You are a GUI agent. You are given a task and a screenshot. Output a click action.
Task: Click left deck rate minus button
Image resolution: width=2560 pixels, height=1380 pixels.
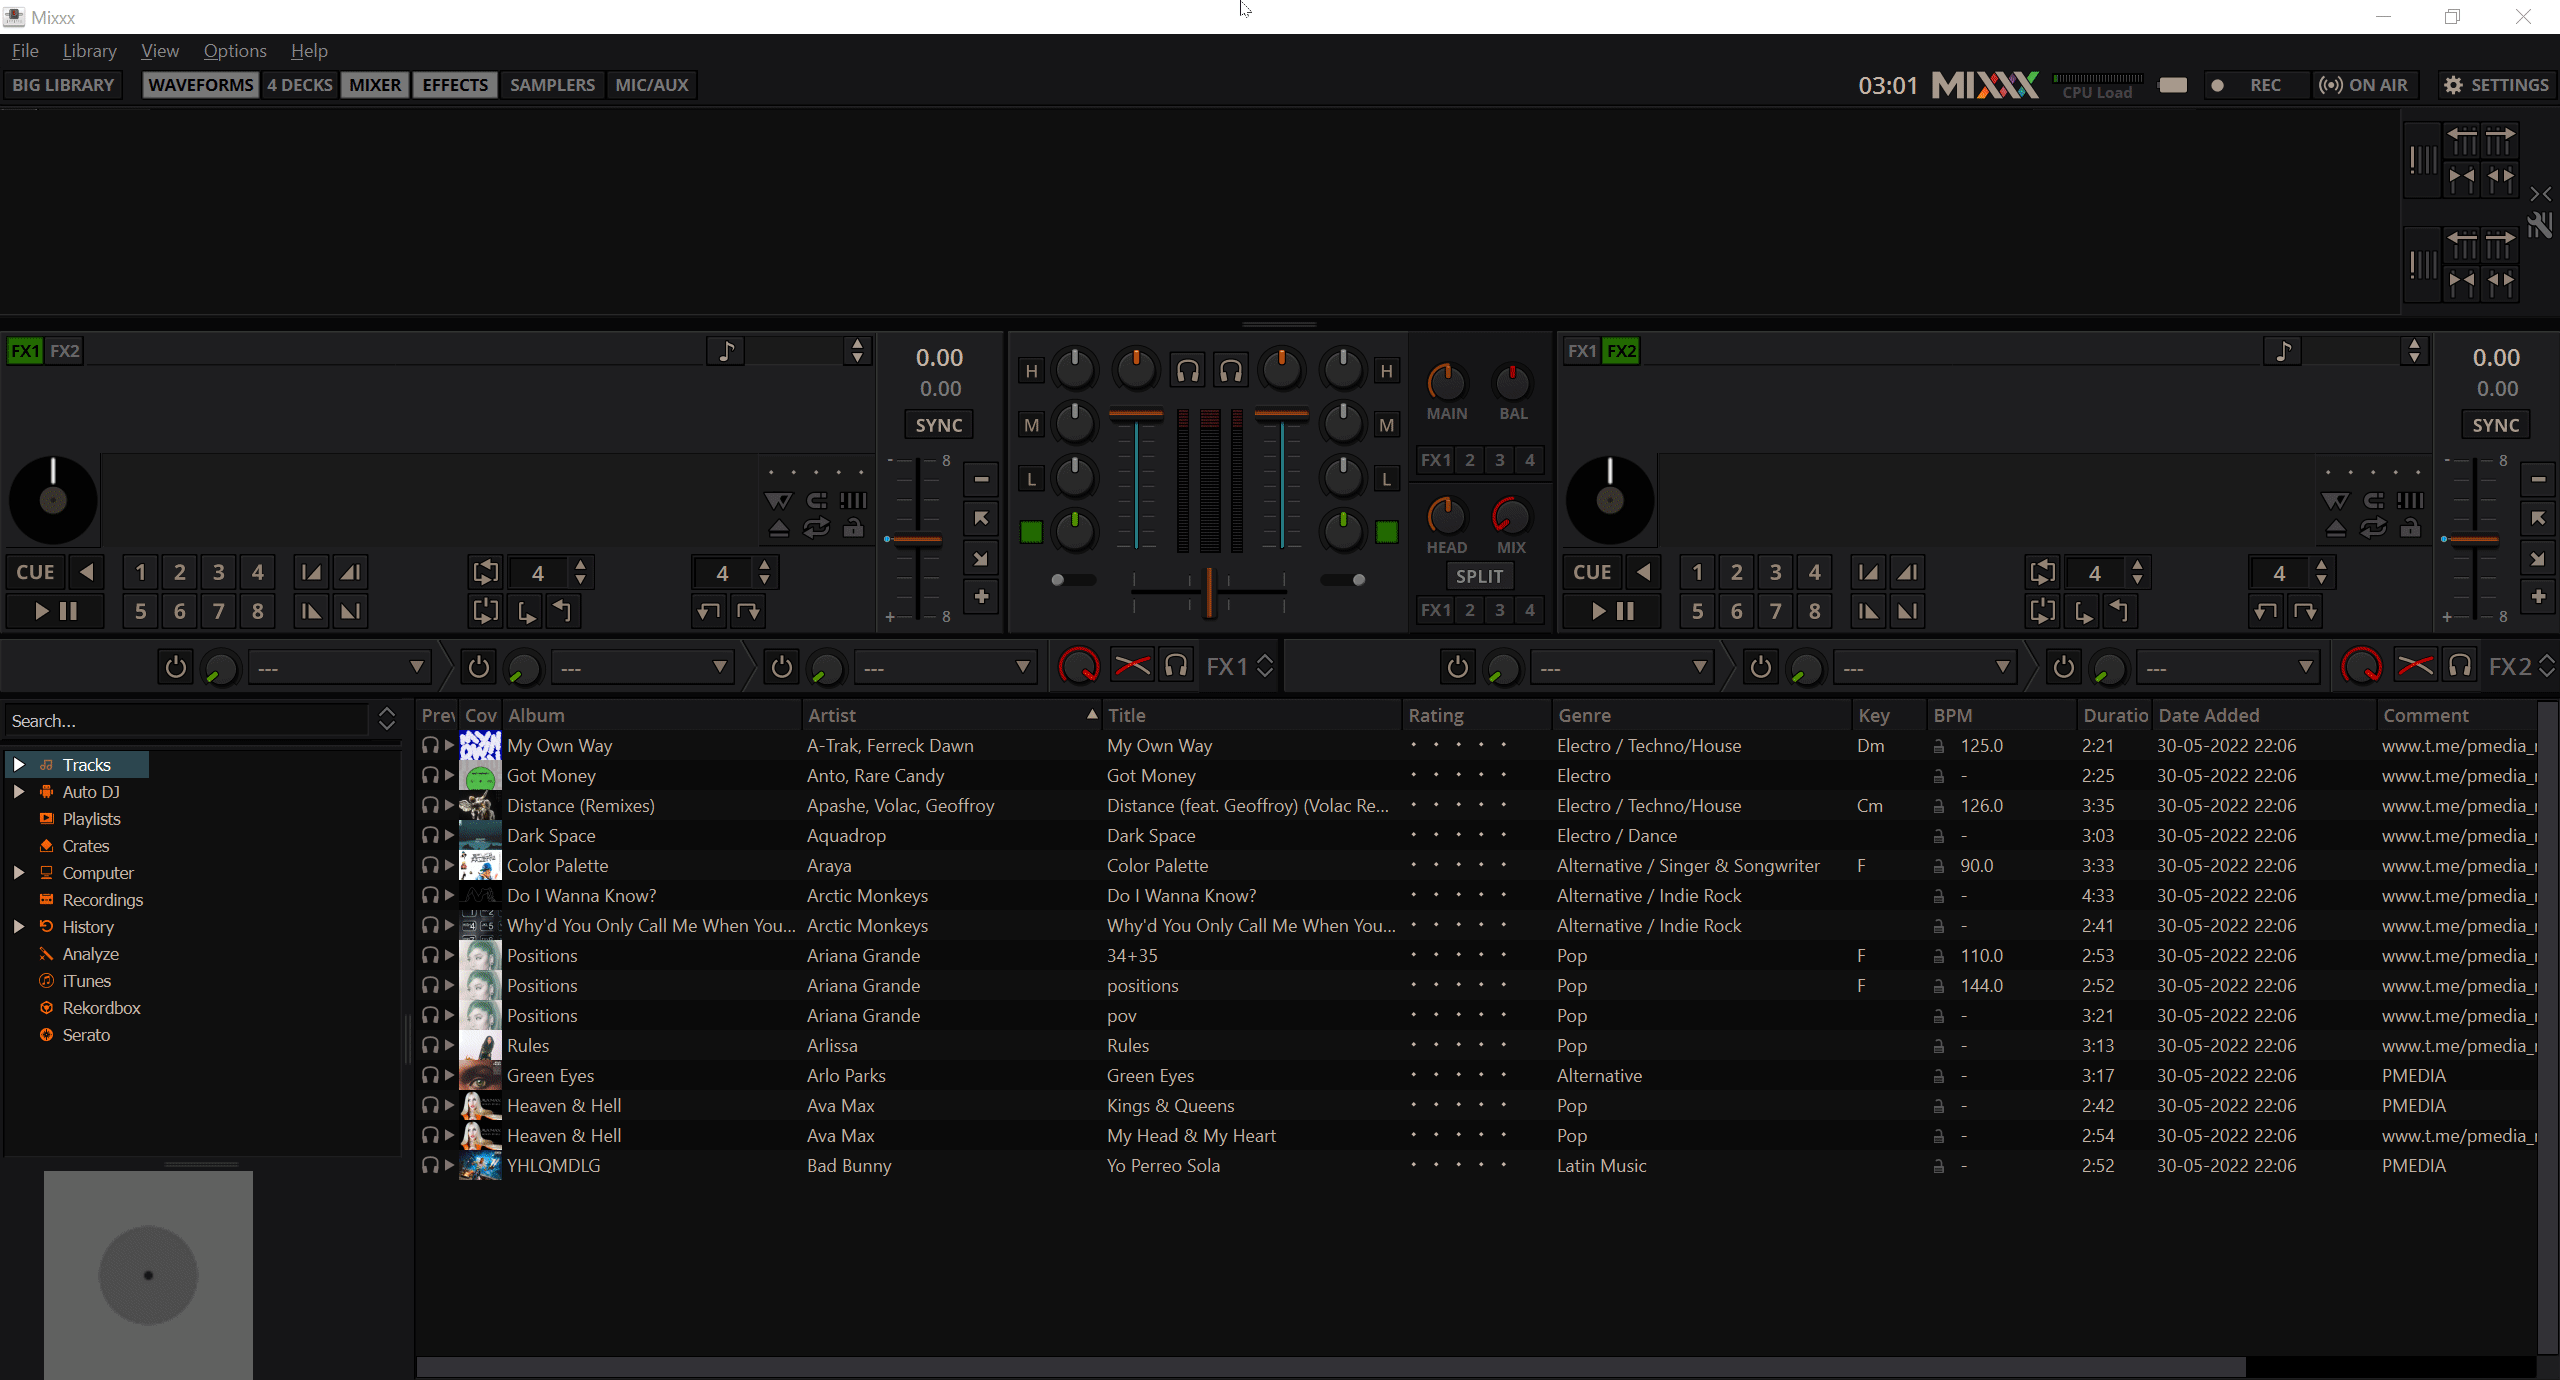[x=981, y=480]
